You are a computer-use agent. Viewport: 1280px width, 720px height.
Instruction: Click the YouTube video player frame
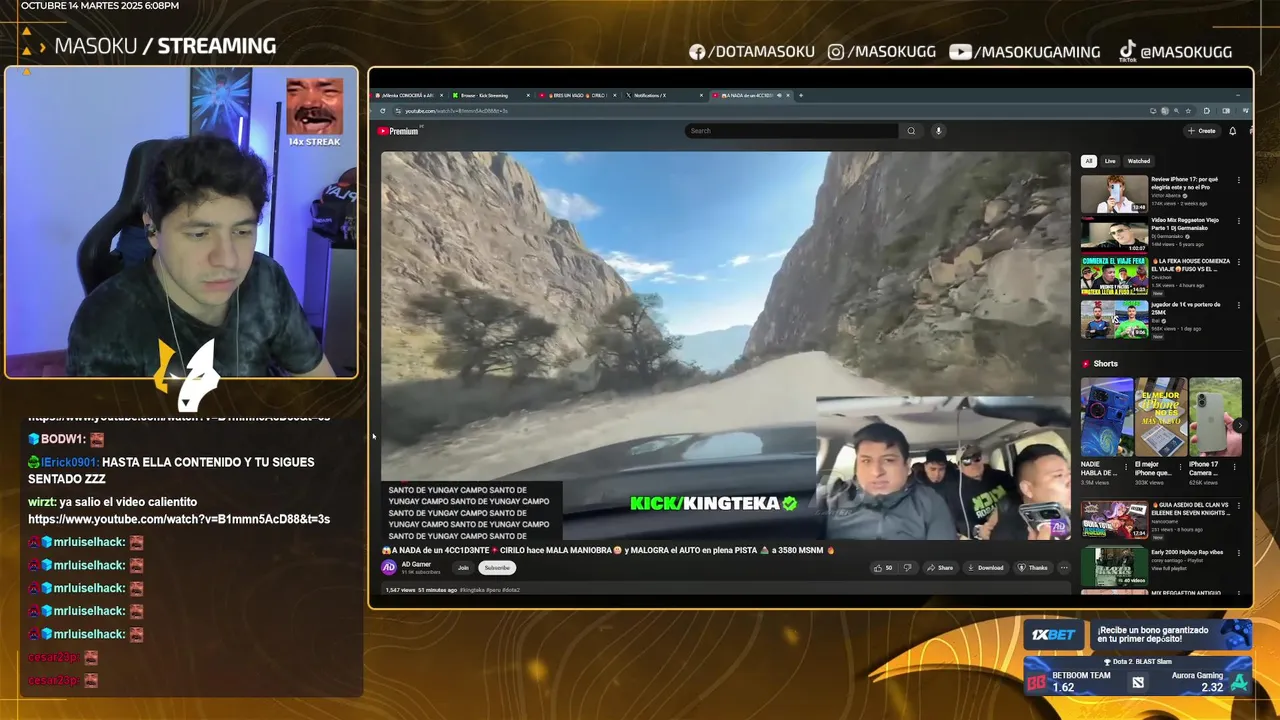[726, 345]
